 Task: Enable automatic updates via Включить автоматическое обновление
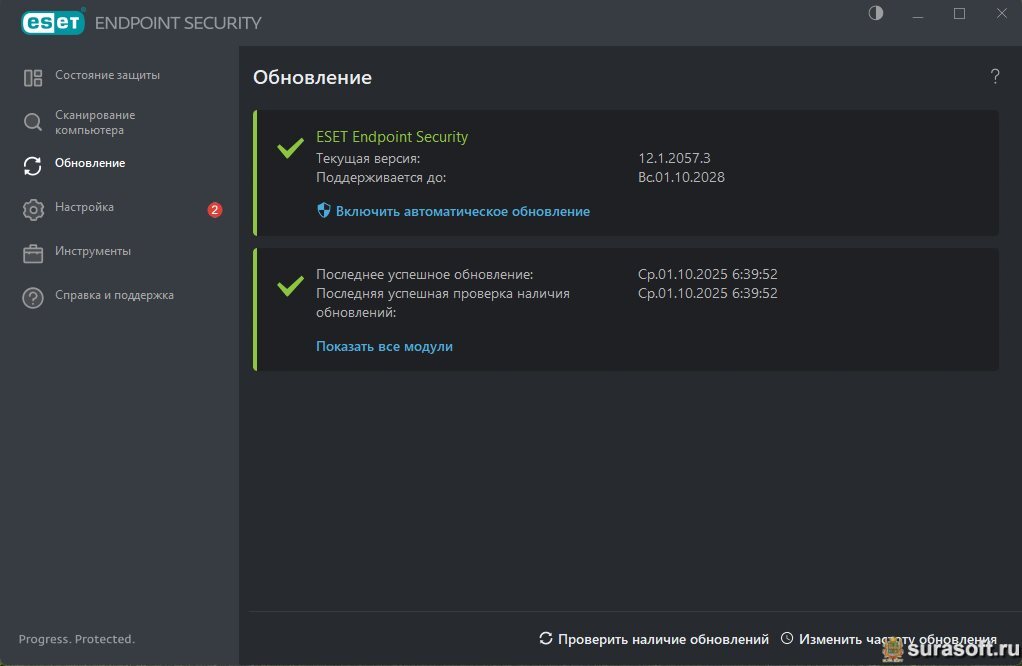[462, 212]
